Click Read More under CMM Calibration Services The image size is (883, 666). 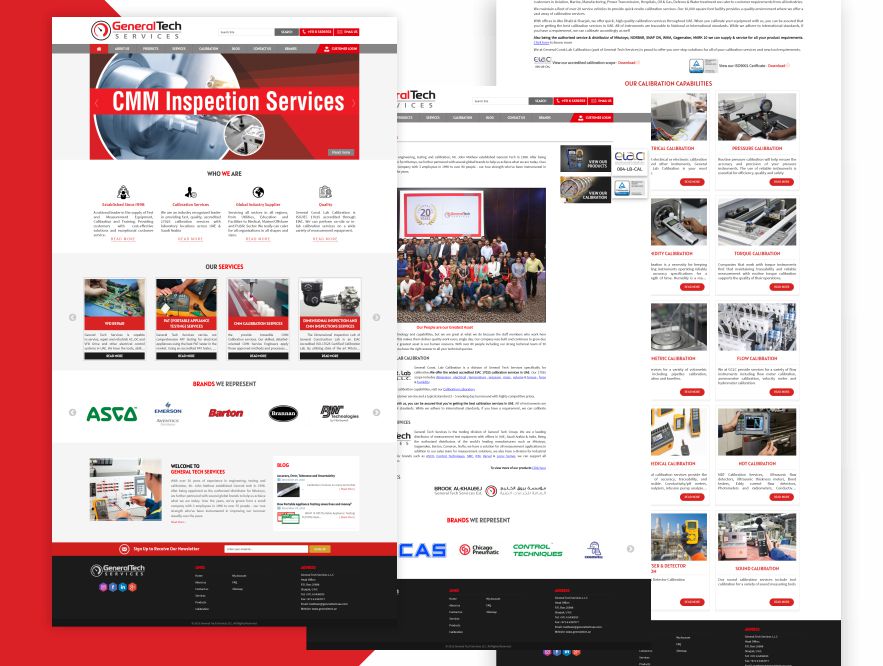pyautogui.click(x=258, y=356)
